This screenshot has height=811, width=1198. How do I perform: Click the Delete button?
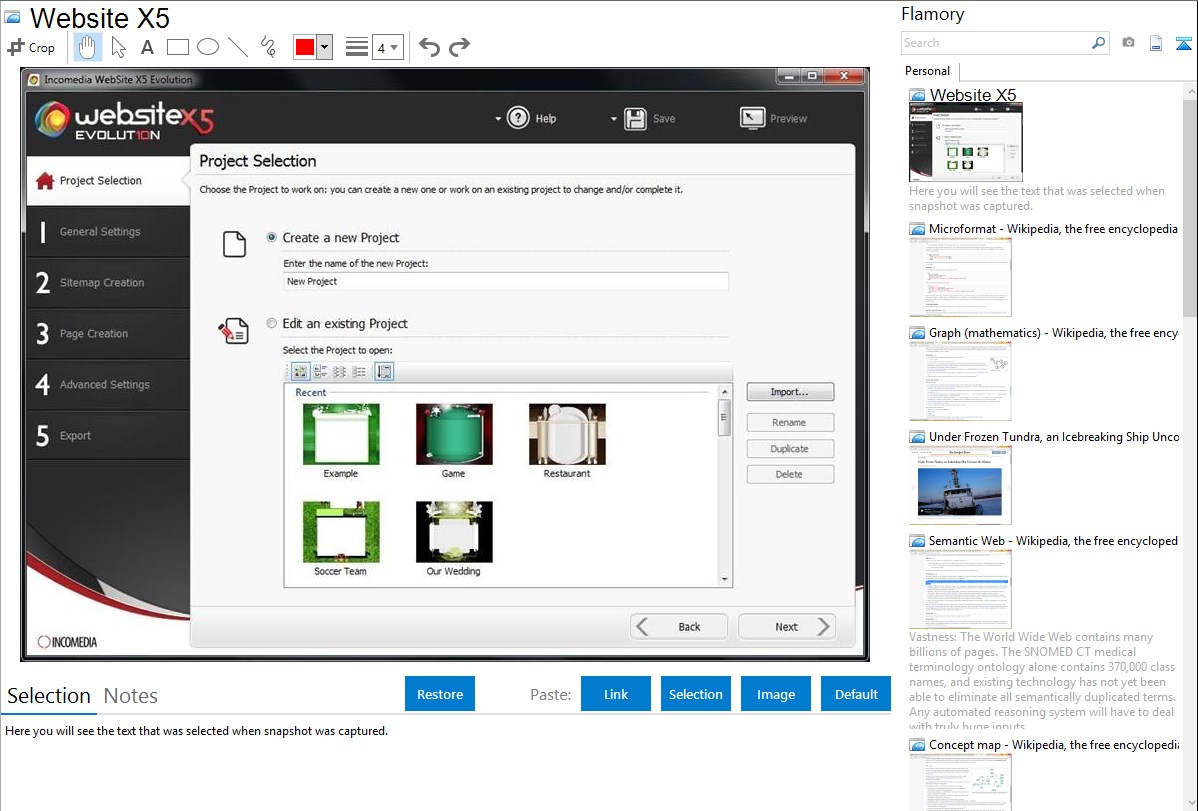click(790, 475)
